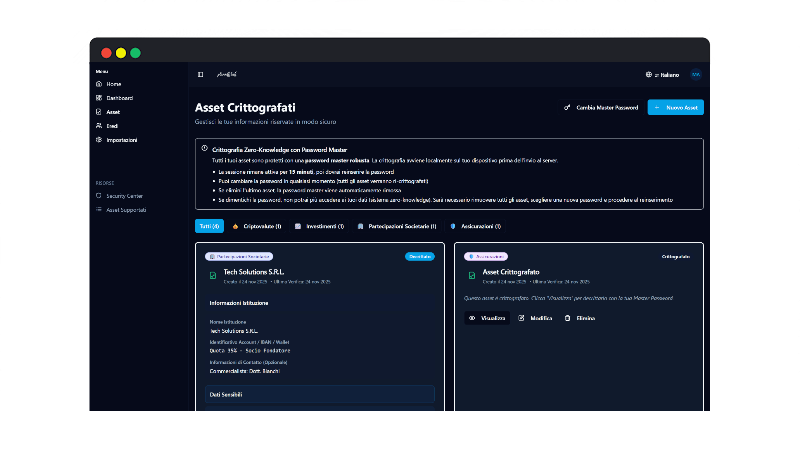Click the Tech Solutions S.R.L. card title
Image resolution: width=800 pixels, height=450 pixels.
[x=254, y=272]
